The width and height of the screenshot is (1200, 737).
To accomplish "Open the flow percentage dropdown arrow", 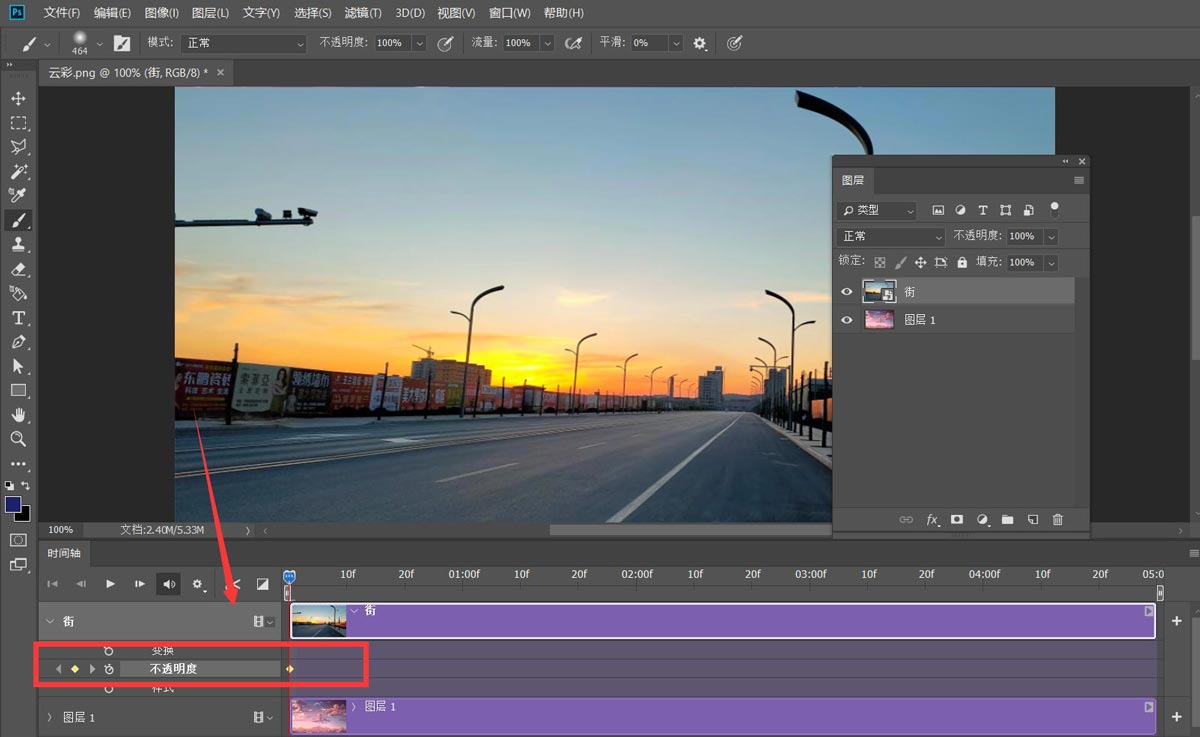I will [546, 43].
